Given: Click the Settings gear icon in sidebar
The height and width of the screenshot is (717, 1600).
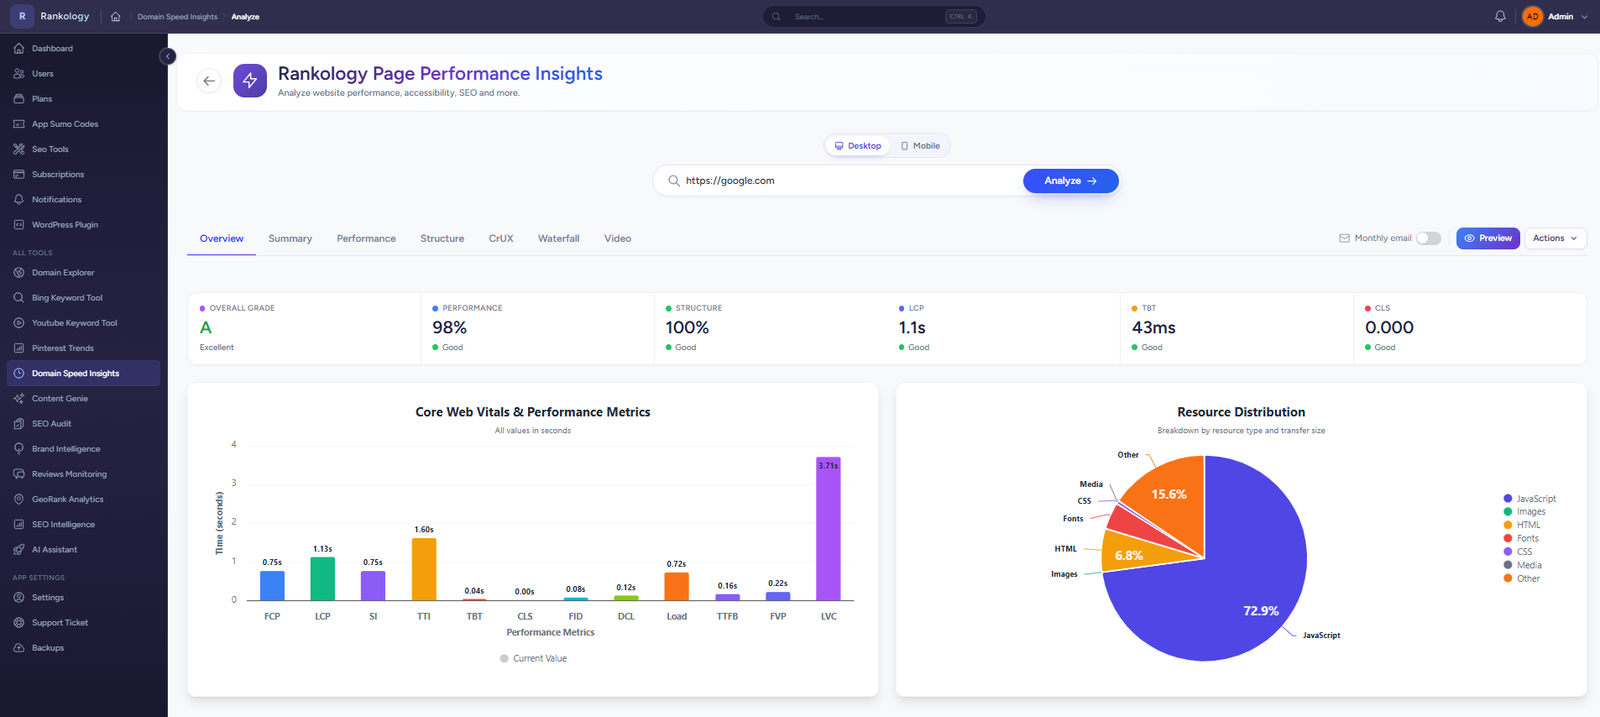Looking at the screenshot, I should point(19,597).
